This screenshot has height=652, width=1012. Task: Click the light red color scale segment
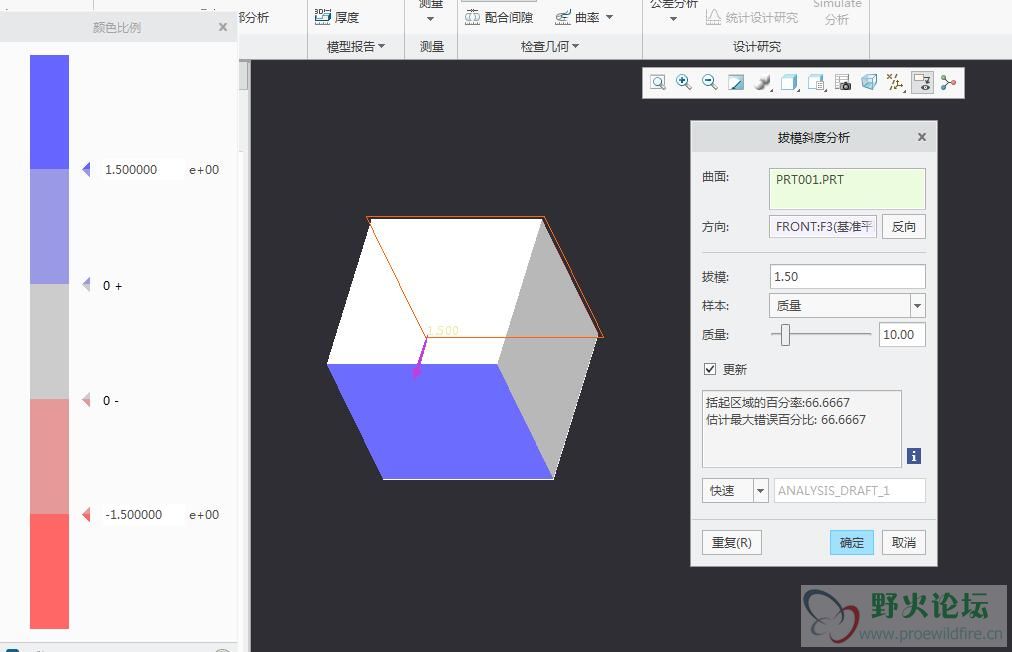coord(49,456)
